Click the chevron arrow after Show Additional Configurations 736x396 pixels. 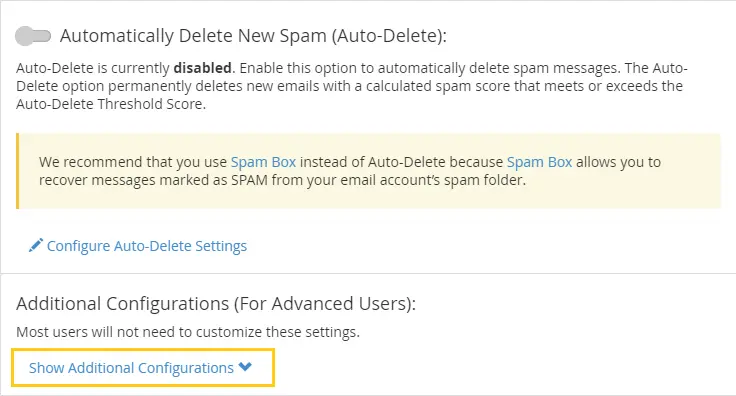click(x=245, y=367)
